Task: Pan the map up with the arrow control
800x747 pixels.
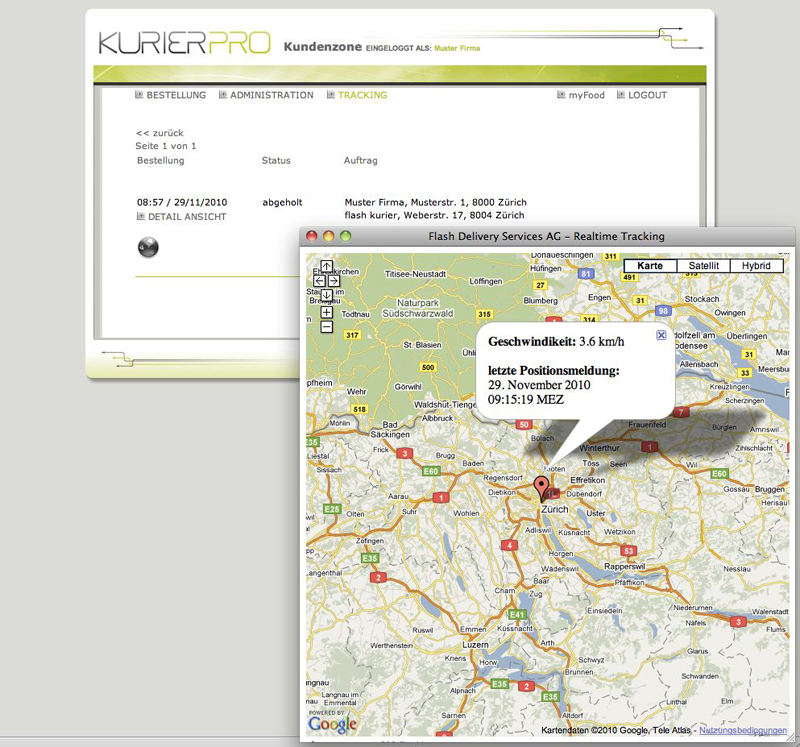Action: [x=327, y=266]
